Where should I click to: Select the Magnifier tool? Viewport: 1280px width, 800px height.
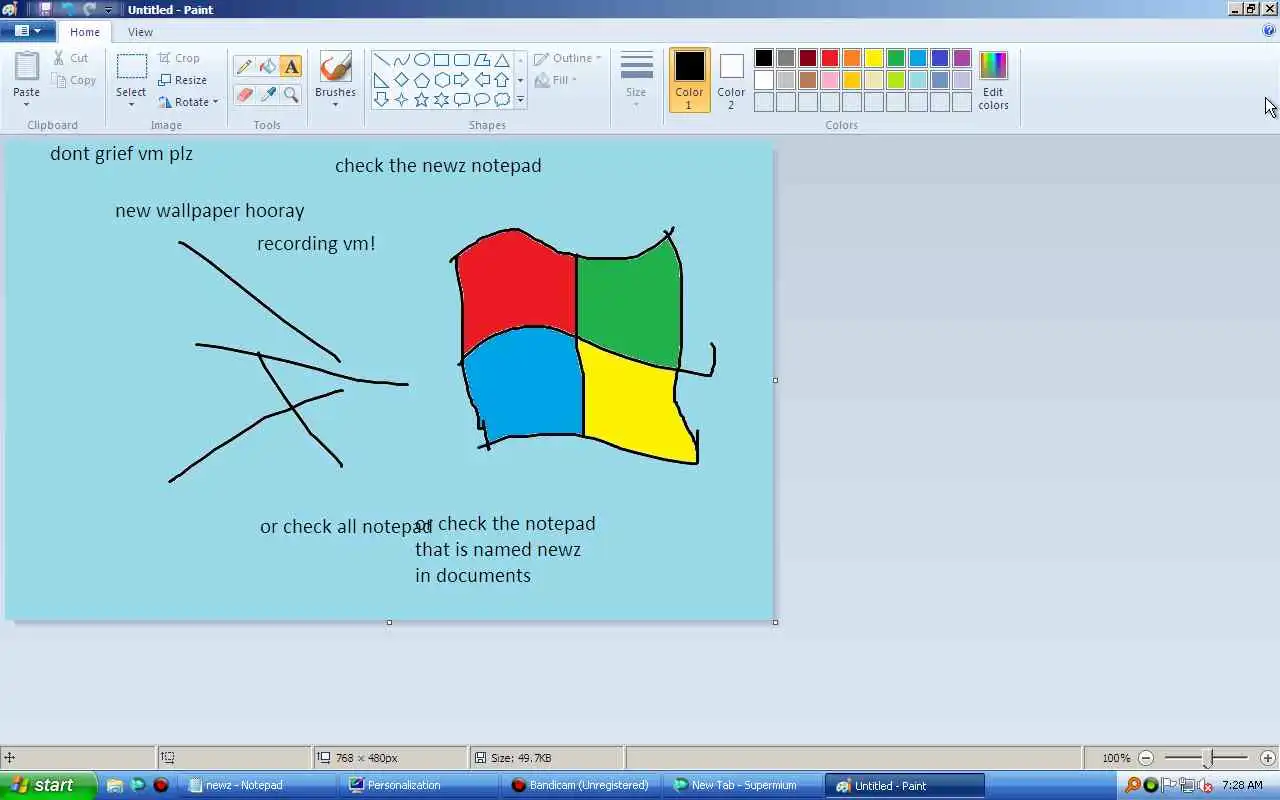291,95
